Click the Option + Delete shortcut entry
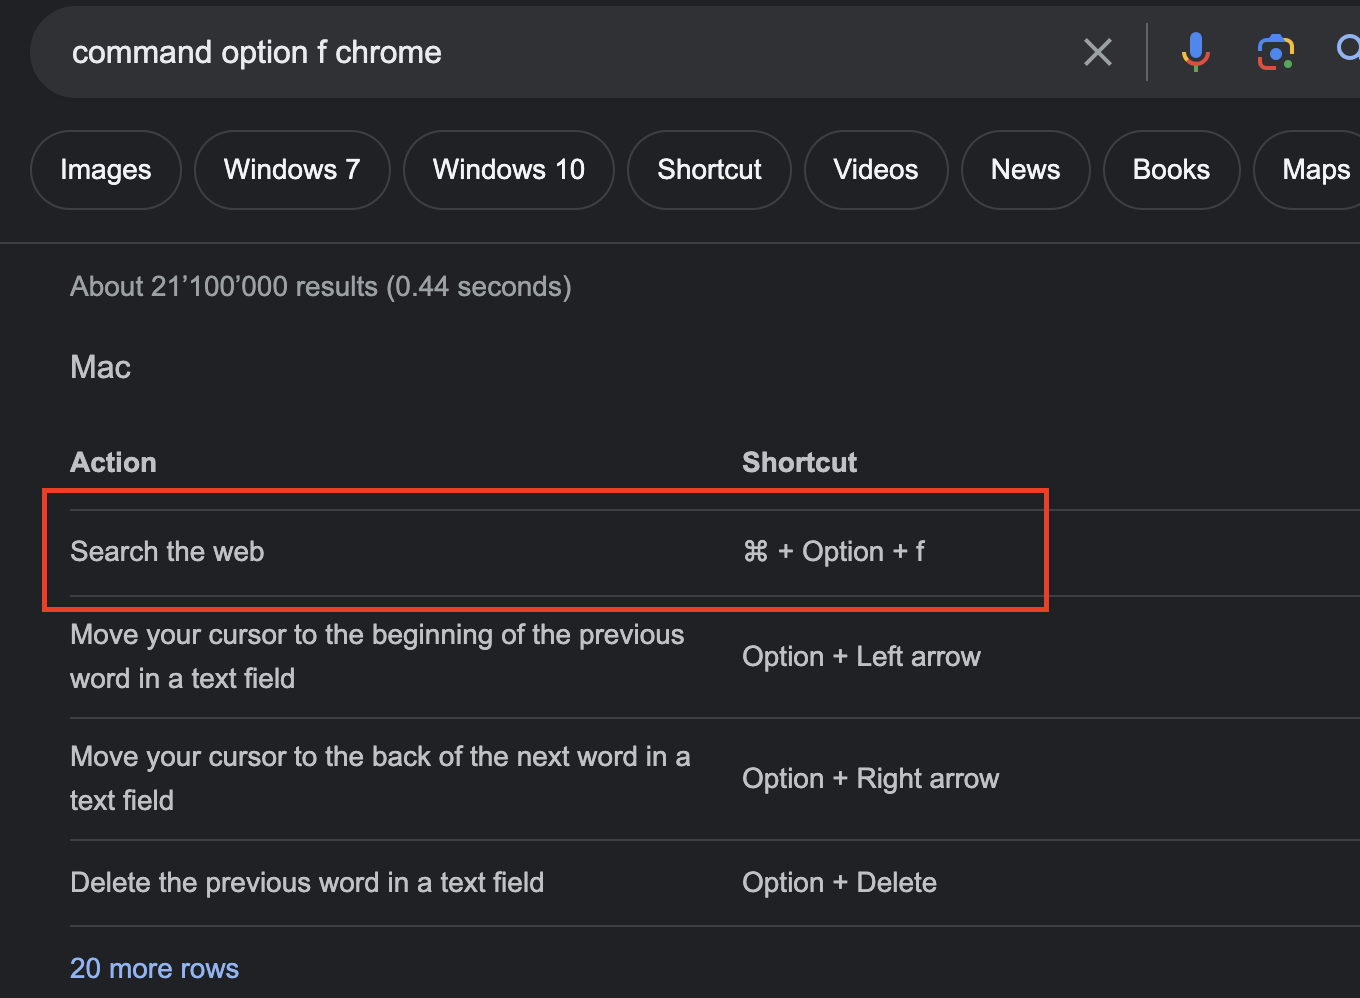 pos(839,882)
